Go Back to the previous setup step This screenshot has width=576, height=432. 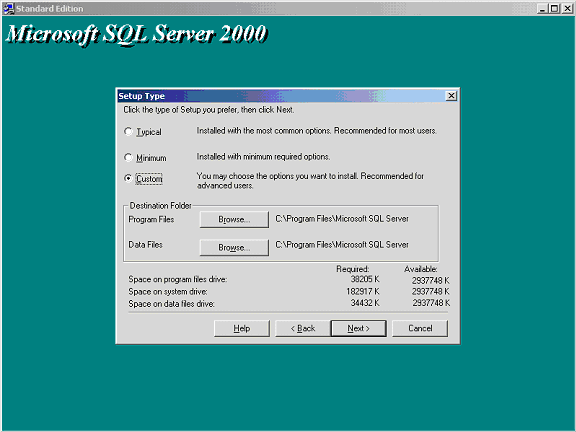pyautogui.click(x=303, y=328)
